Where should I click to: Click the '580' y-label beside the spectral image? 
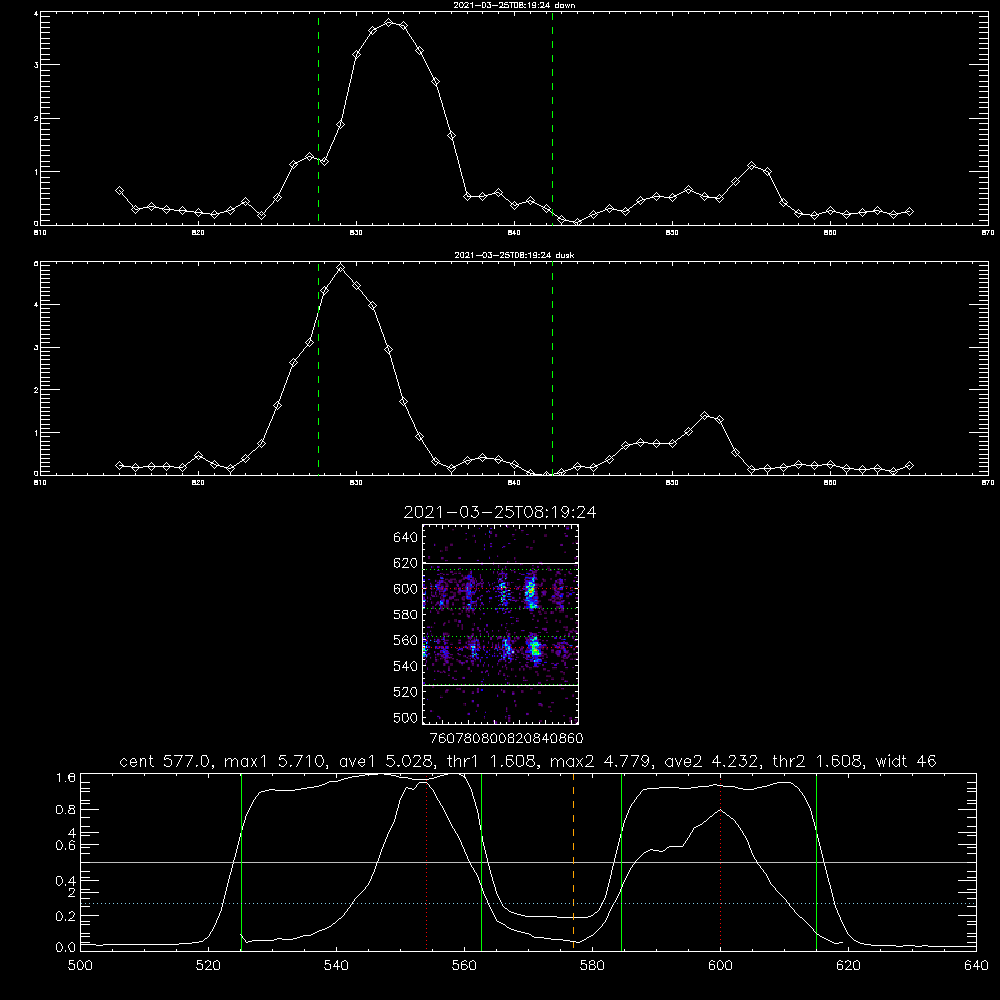pos(406,615)
